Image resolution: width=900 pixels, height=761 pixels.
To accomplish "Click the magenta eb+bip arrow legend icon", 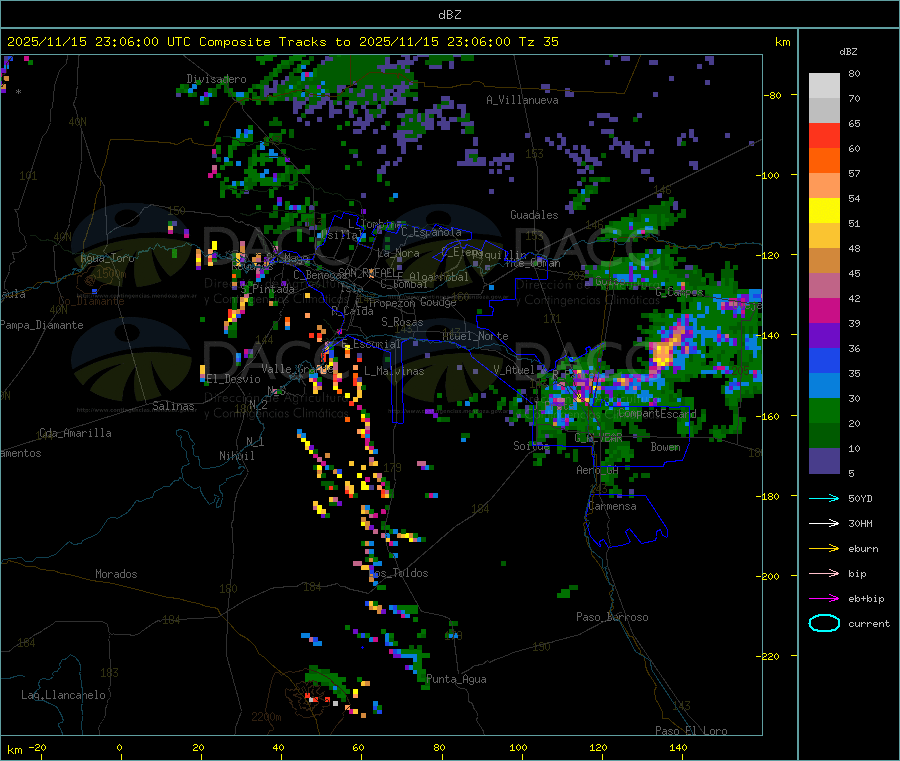I will click(x=824, y=599).
